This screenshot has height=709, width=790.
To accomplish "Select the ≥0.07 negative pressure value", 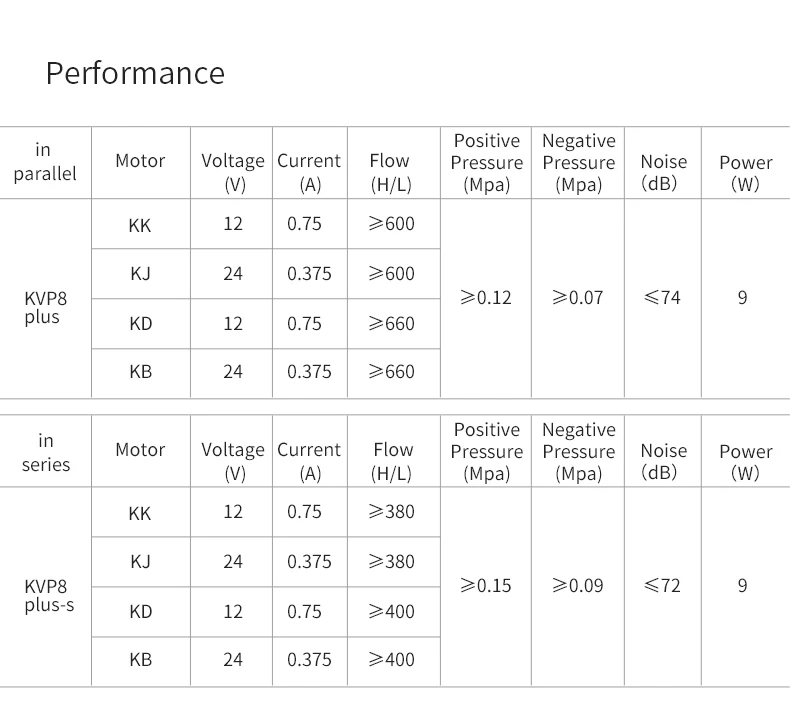I will pos(577,297).
